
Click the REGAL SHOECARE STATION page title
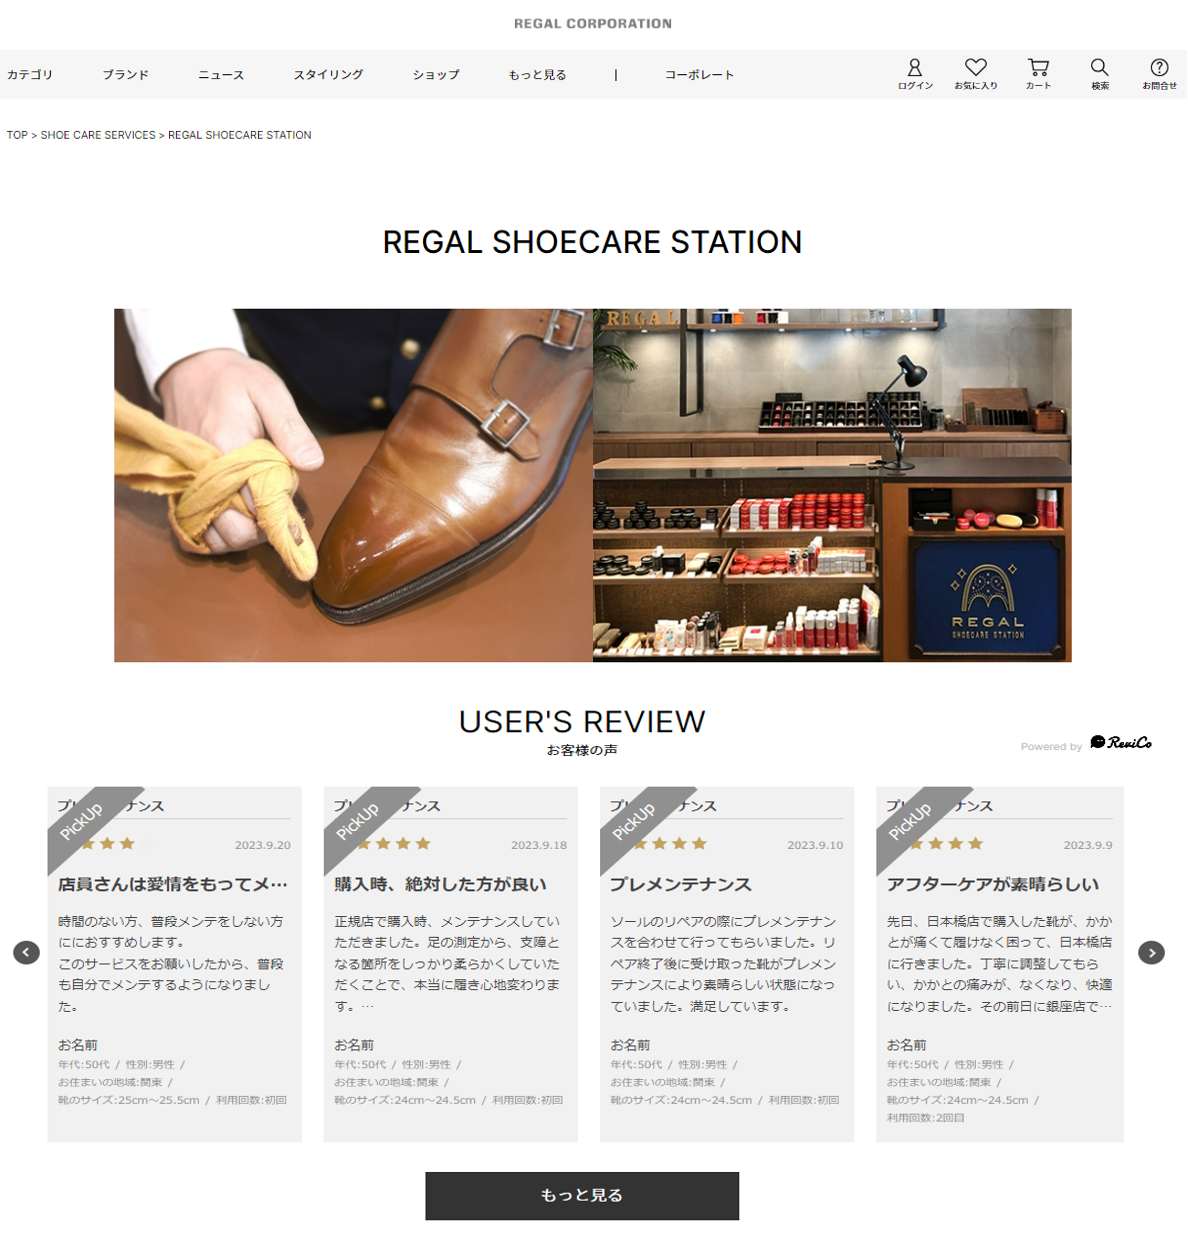(x=592, y=242)
